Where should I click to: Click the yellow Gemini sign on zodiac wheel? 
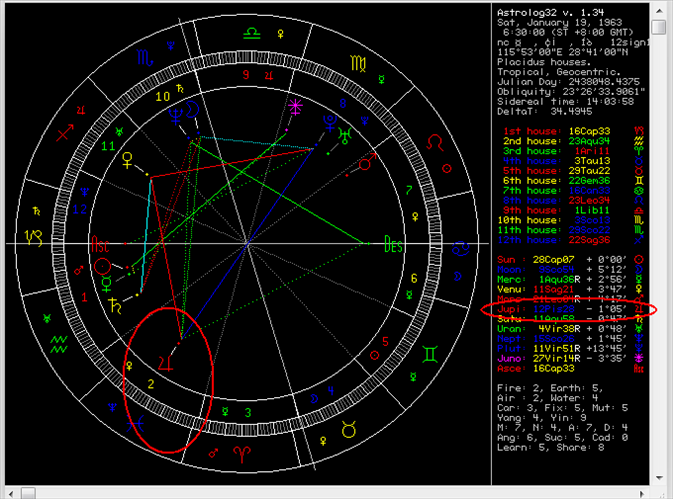point(429,353)
